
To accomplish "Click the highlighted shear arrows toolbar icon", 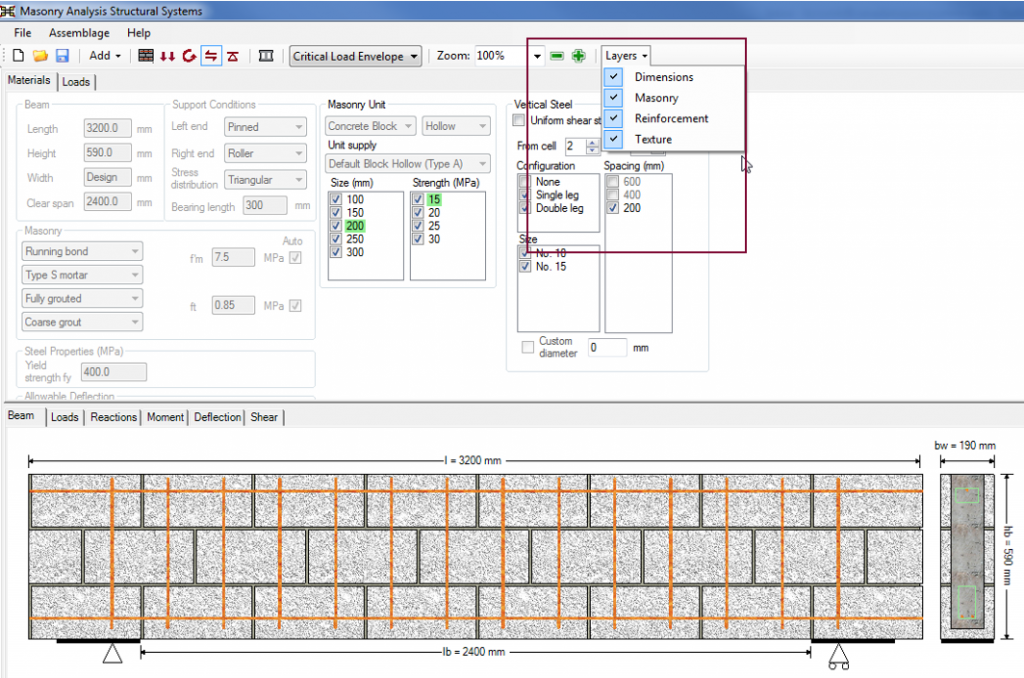I will (211, 56).
